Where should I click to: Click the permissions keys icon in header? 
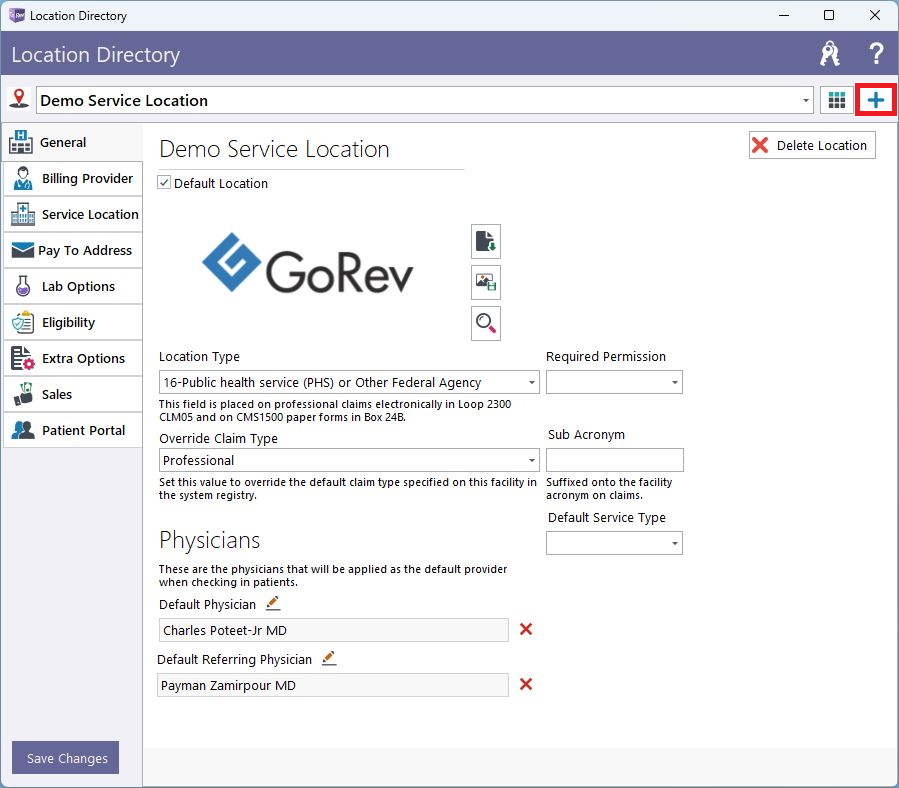830,54
